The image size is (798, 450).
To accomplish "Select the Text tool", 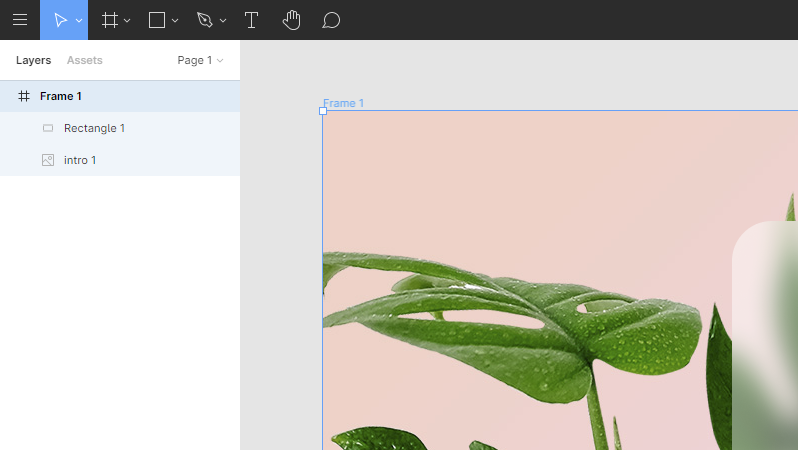I will point(251,20).
